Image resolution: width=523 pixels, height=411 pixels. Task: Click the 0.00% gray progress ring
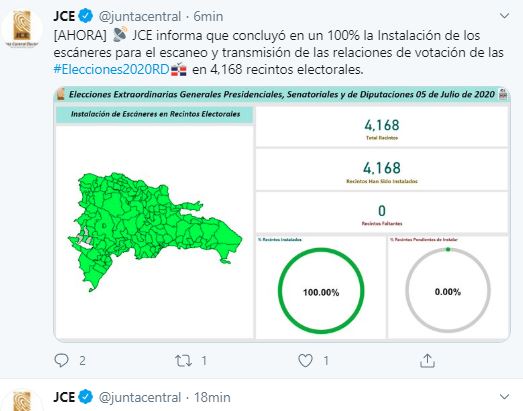[x=448, y=290]
